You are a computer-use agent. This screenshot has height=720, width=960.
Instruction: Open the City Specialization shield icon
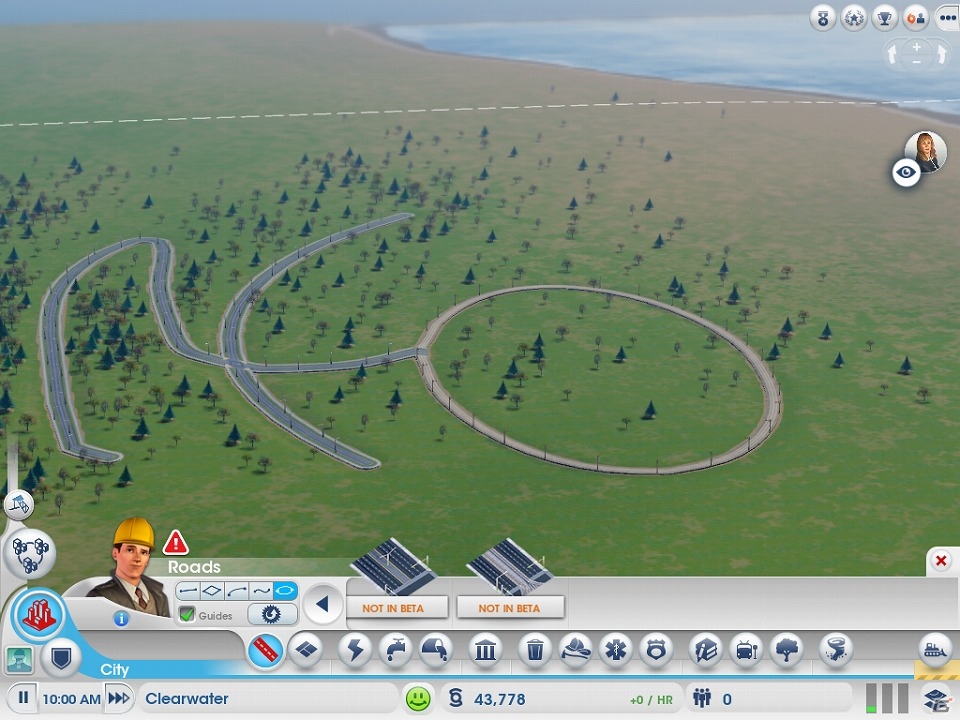pyautogui.click(x=61, y=659)
